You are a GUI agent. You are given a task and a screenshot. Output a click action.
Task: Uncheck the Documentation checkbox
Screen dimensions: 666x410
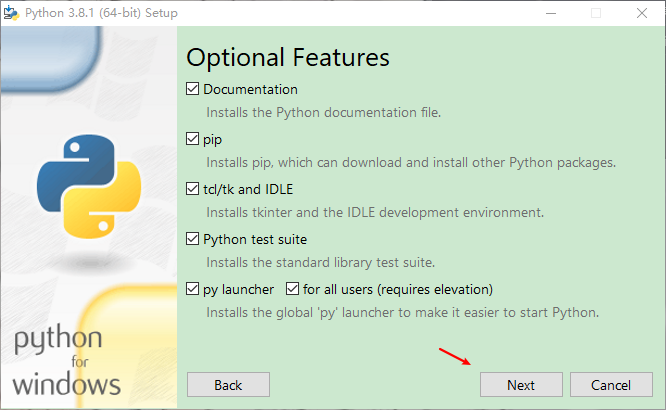point(192,89)
